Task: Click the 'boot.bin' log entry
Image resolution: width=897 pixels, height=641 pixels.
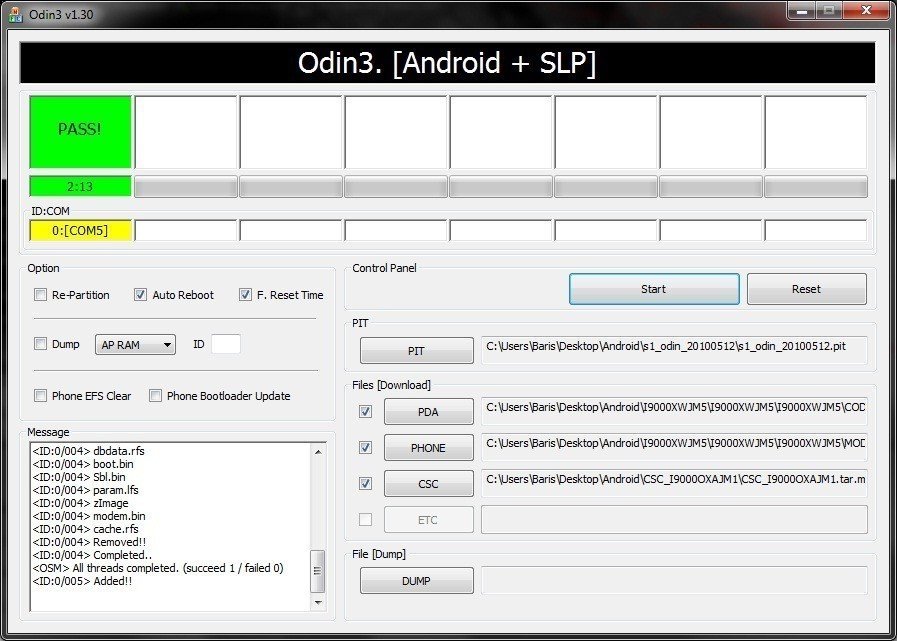Action: [x=83, y=464]
